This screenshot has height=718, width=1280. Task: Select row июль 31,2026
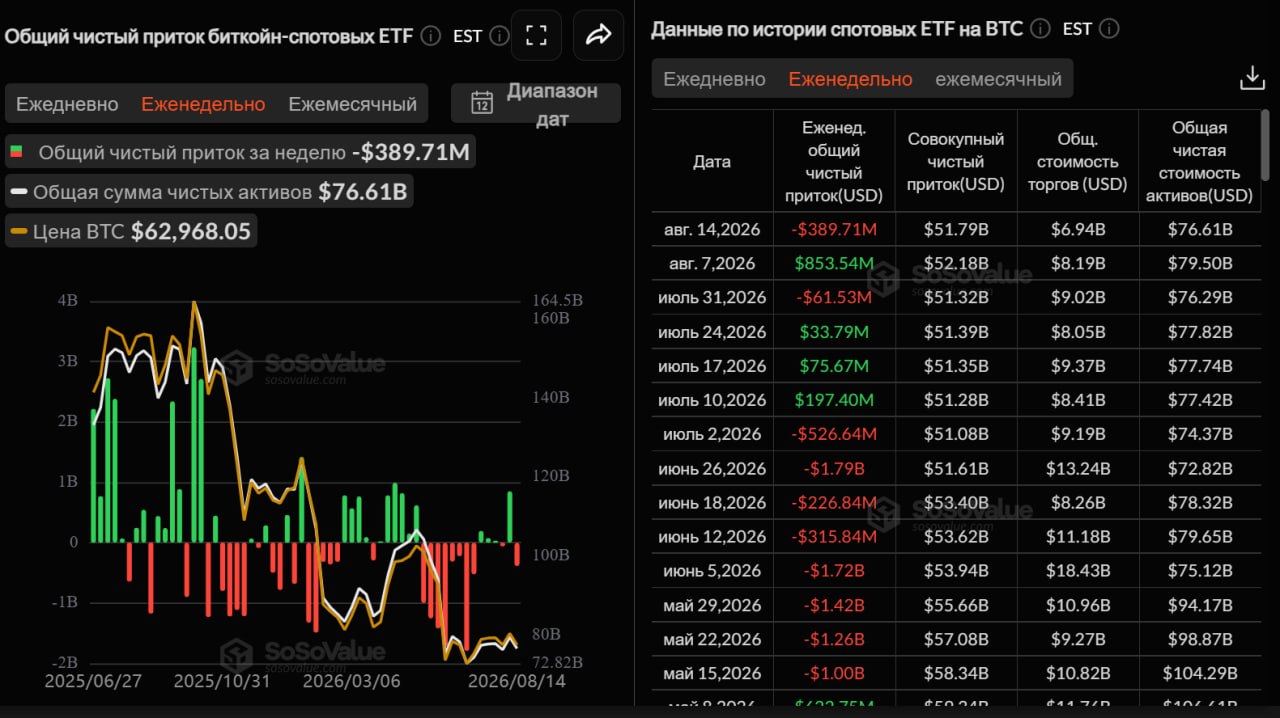coord(956,297)
